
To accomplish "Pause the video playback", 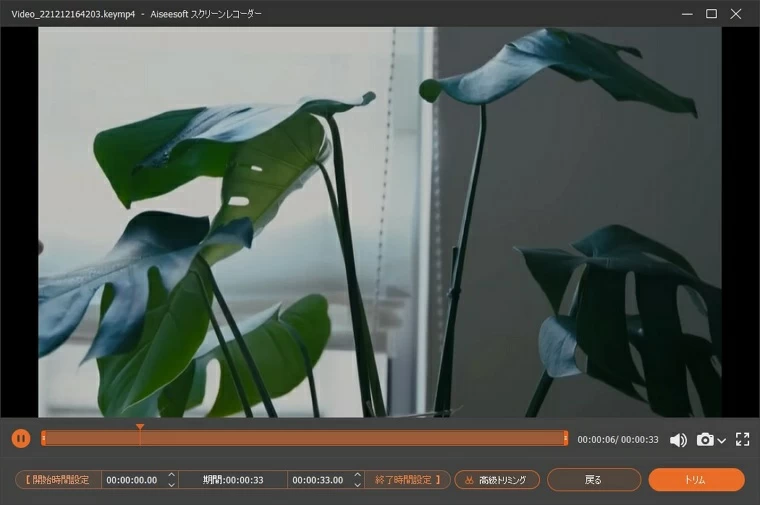I will pyautogui.click(x=21, y=438).
